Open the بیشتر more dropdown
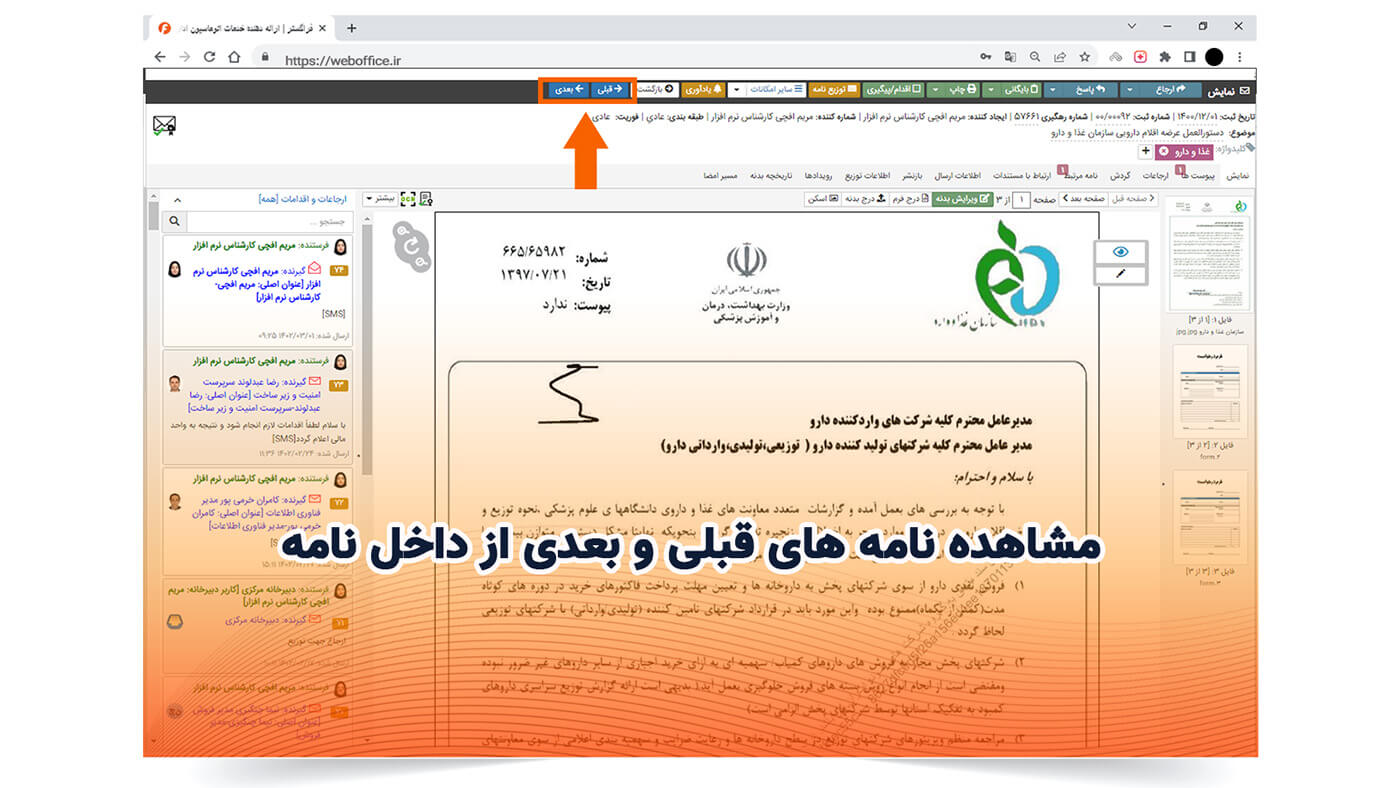 tap(379, 199)
